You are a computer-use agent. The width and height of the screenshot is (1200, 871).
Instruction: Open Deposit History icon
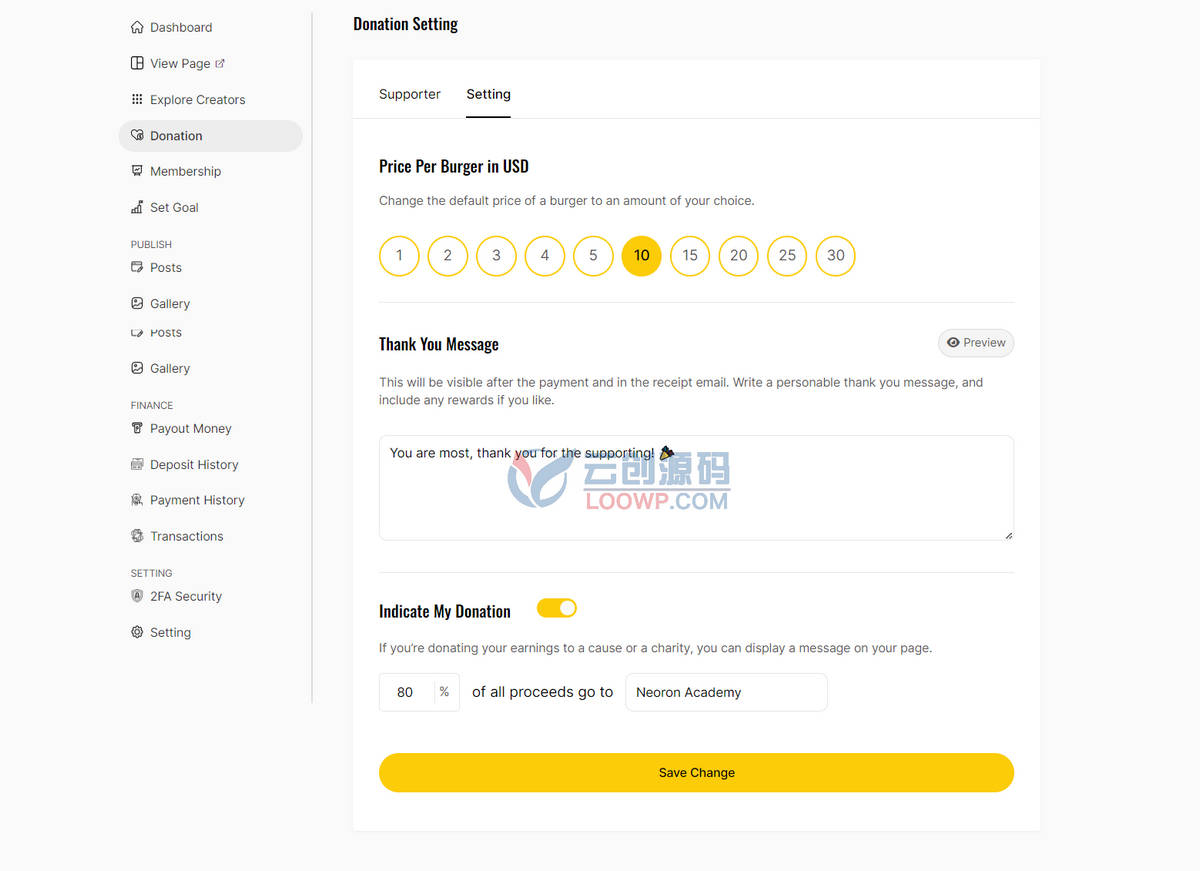pos(137,464)
